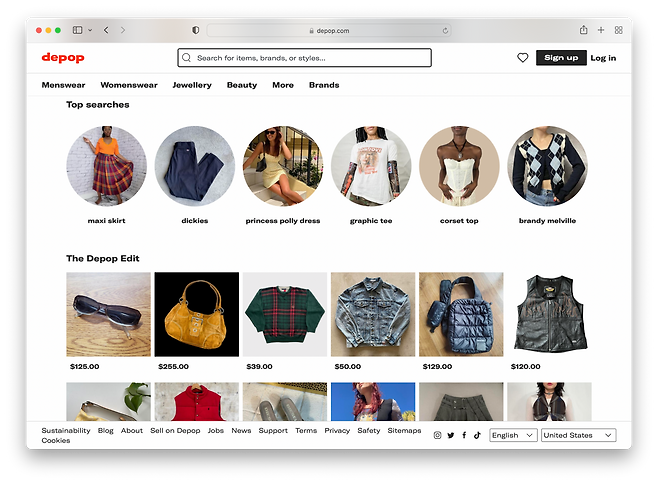Open More menu
This screenshot has height=484, width=658.
pos(283,85)
